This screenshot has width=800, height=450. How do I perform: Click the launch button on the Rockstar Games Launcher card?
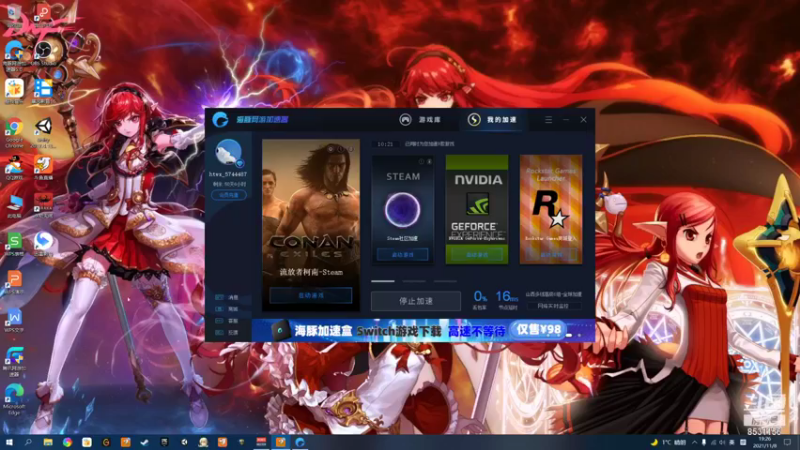551,255
